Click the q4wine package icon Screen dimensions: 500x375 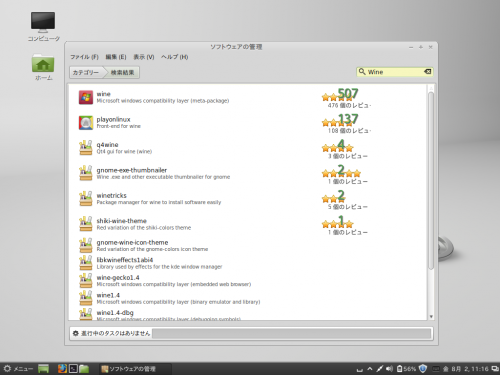pos(86,148)
